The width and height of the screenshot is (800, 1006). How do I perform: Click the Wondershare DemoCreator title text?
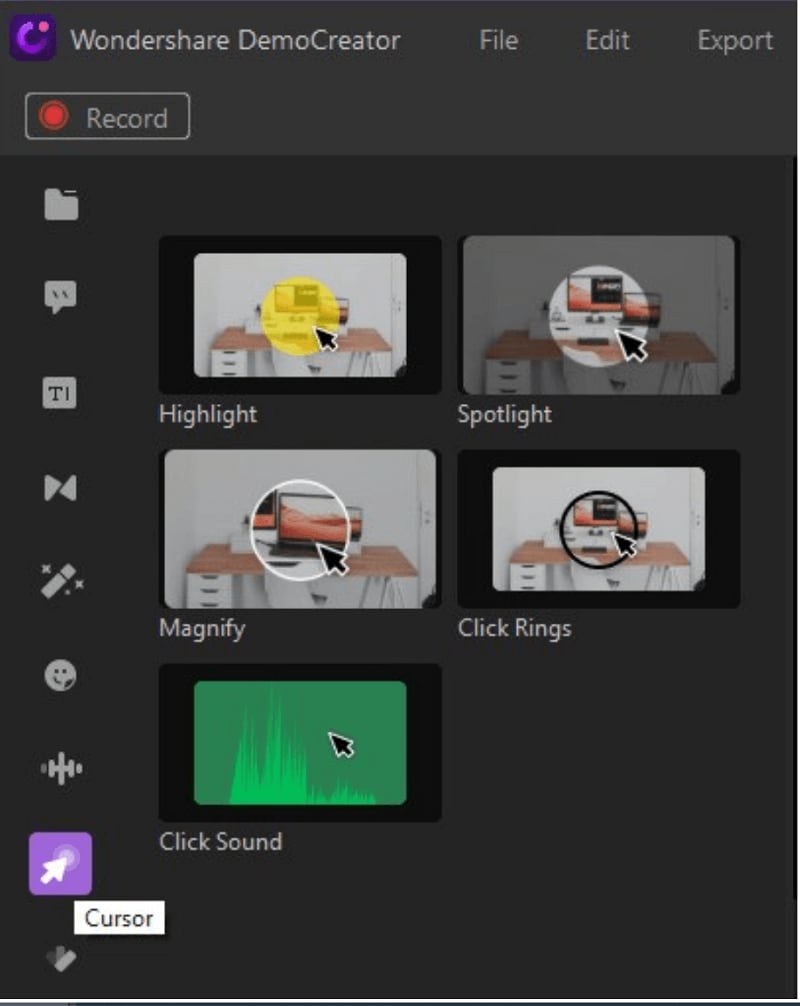pyautogui.click(x=235, y=40)
